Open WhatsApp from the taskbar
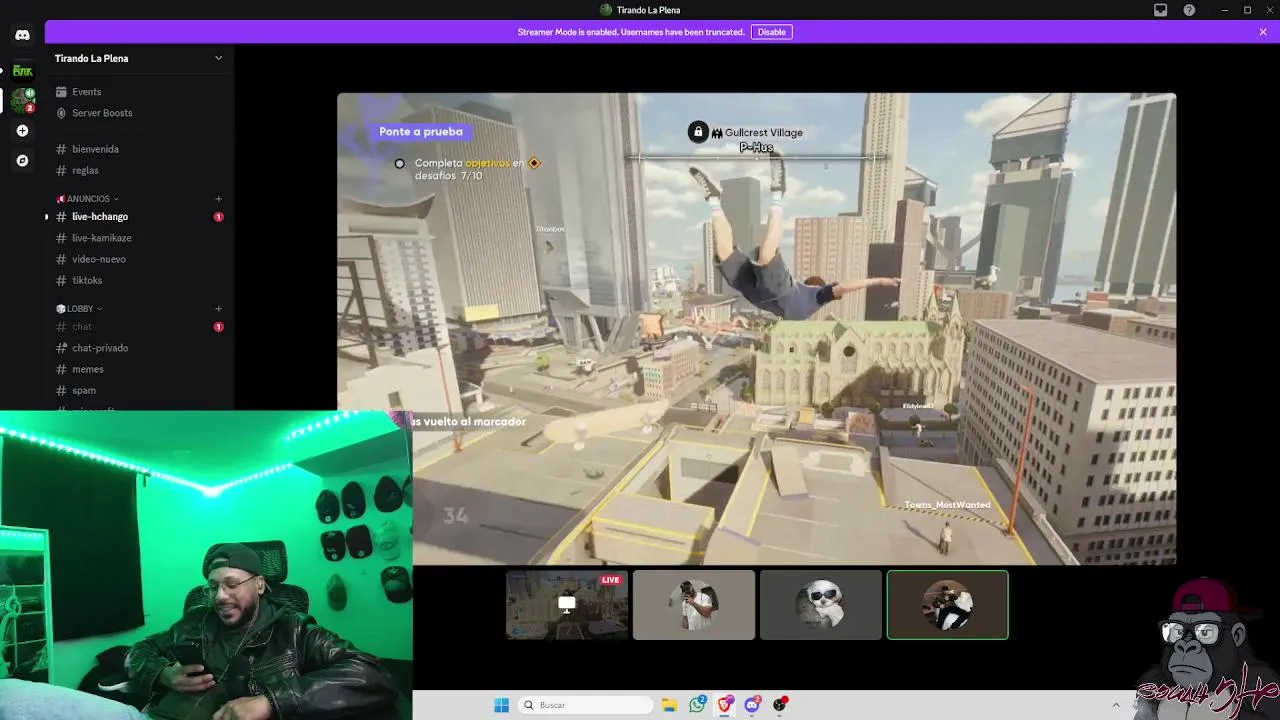 pos(697,705)
